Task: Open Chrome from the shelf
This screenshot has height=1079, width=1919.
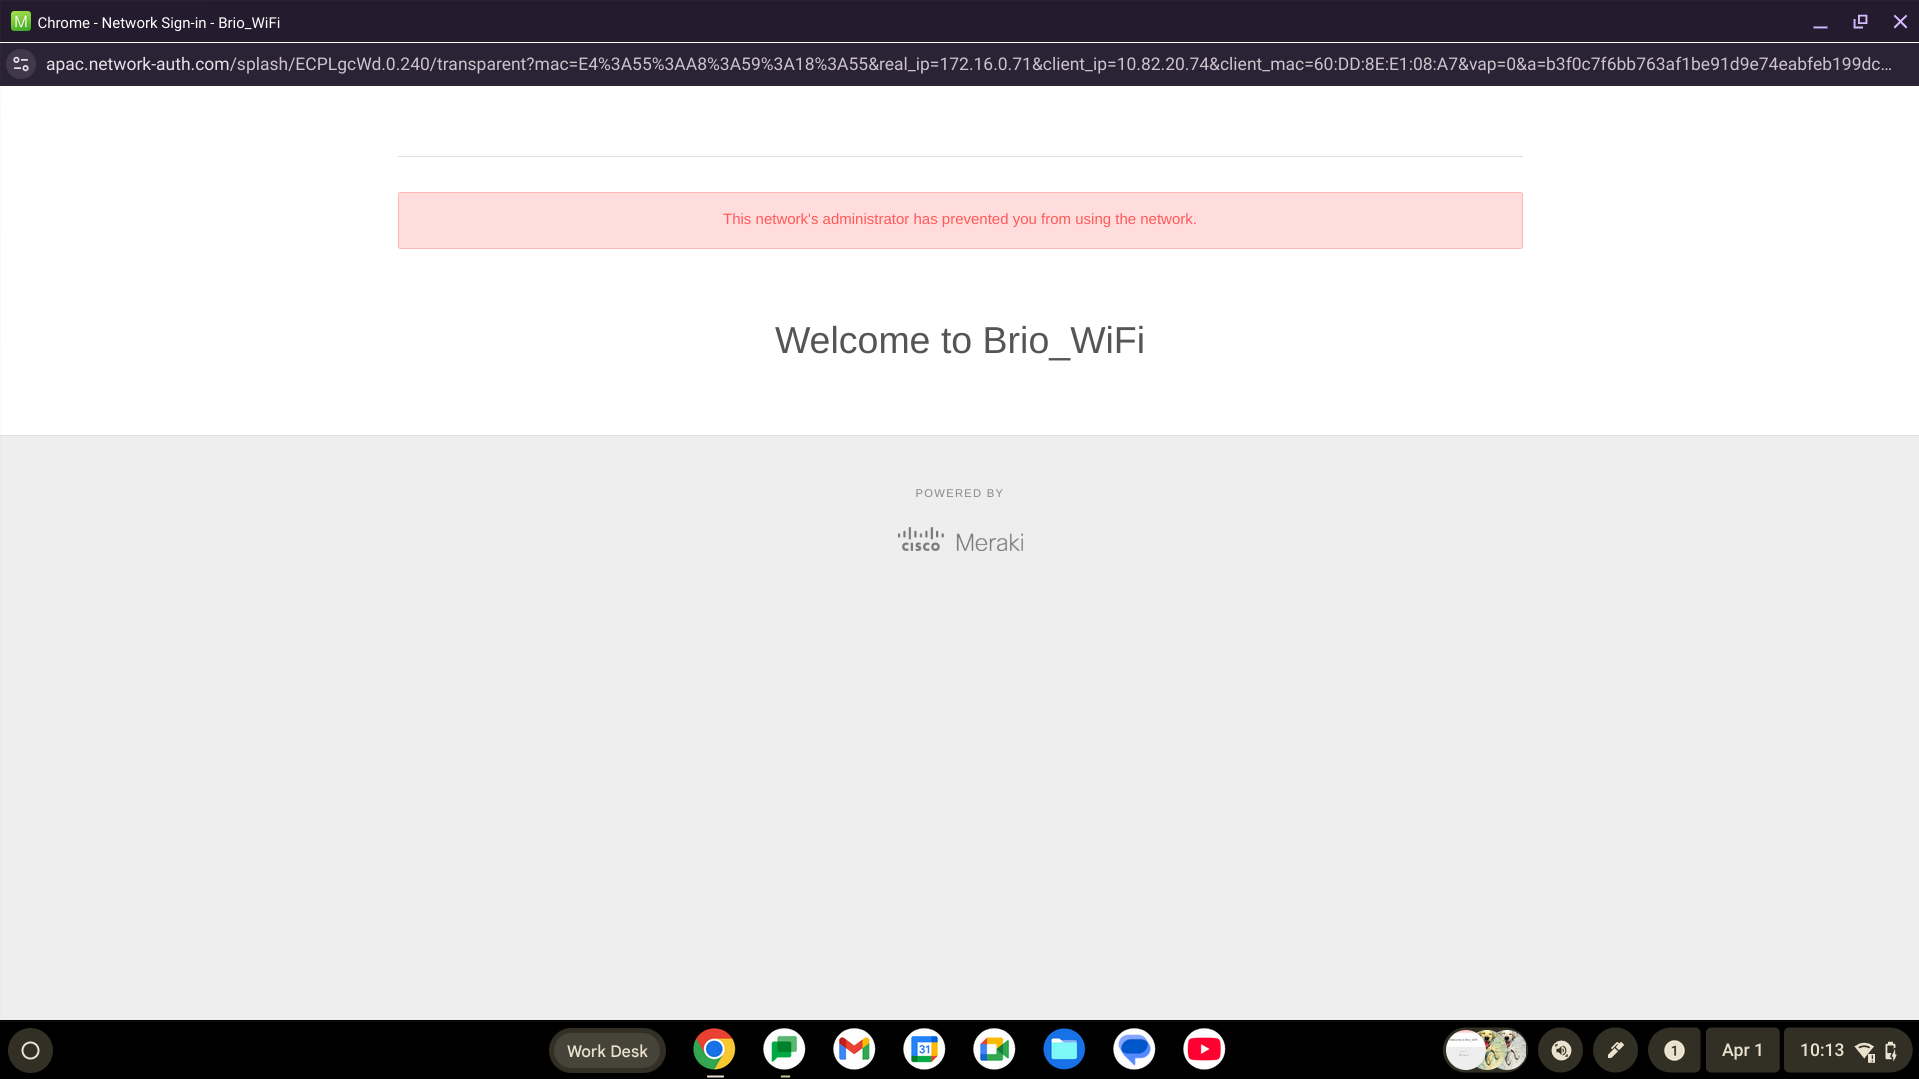Action: [x=713, y=1049]
